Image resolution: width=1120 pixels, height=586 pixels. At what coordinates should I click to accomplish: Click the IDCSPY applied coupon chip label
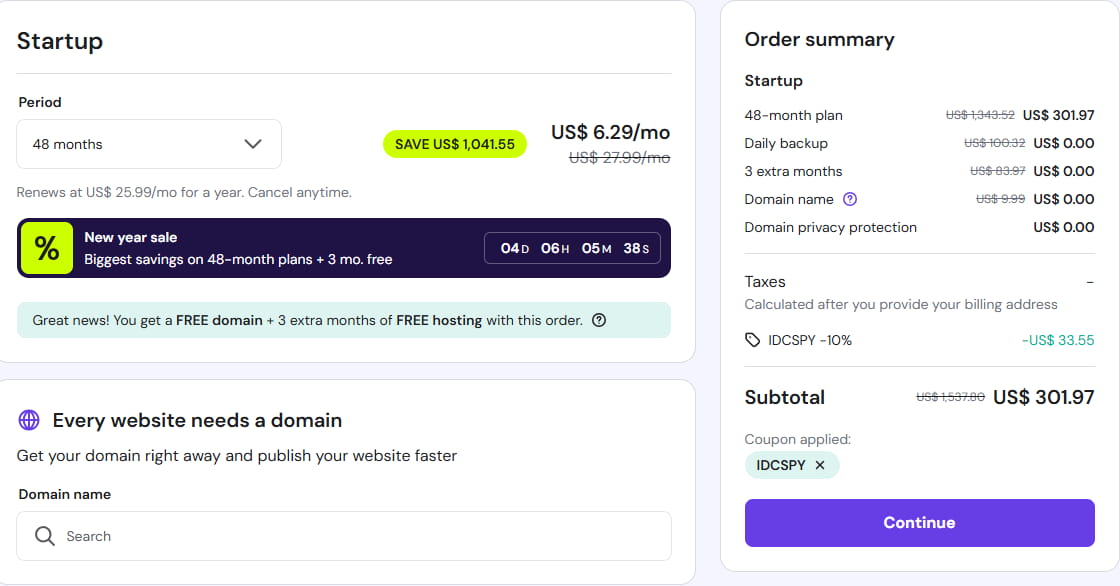779,465
